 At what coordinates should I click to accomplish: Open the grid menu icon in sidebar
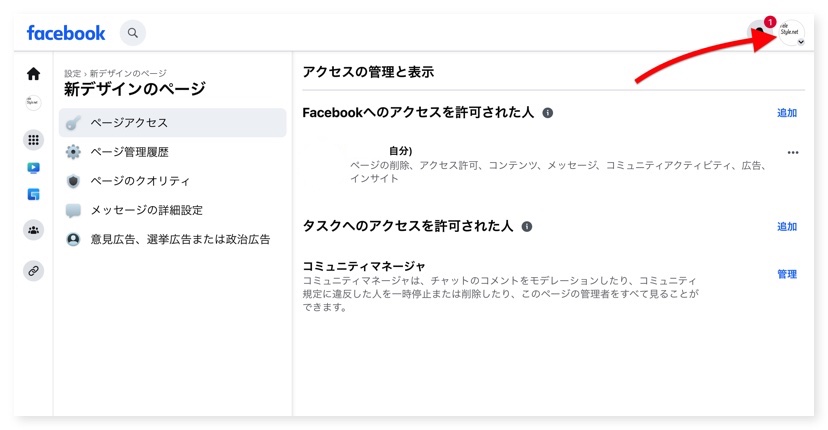33,141
